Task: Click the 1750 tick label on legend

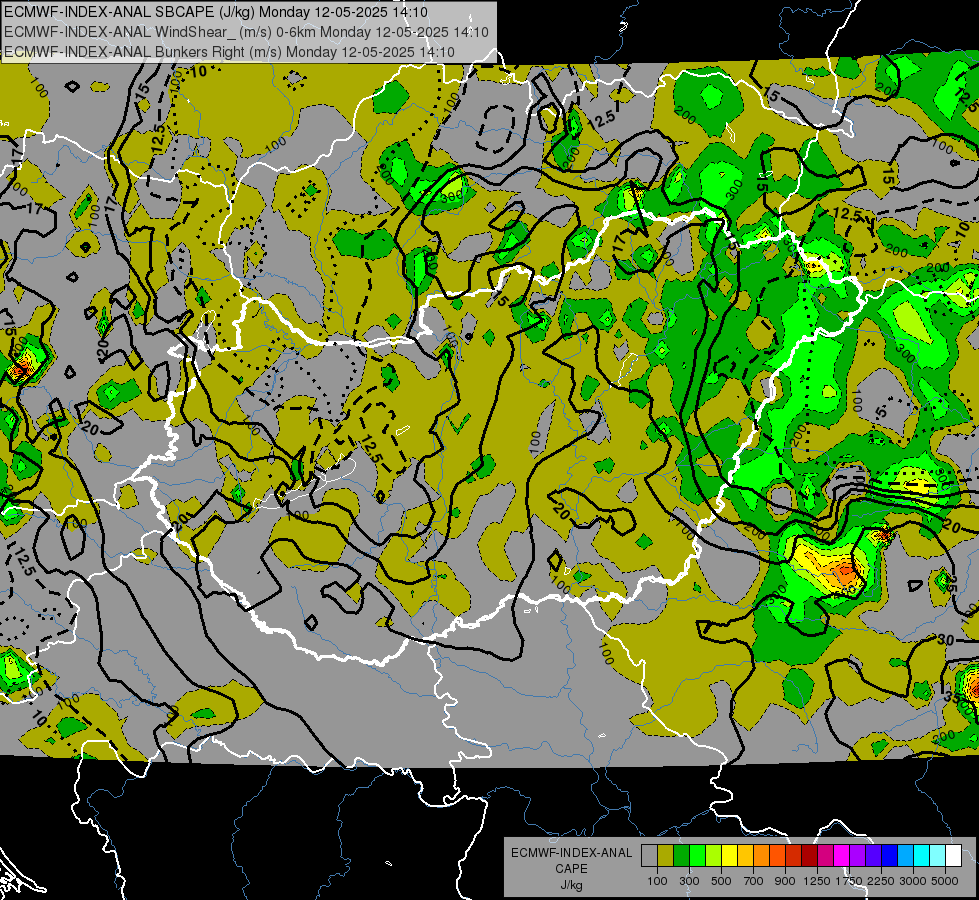Action: point(849,881)
